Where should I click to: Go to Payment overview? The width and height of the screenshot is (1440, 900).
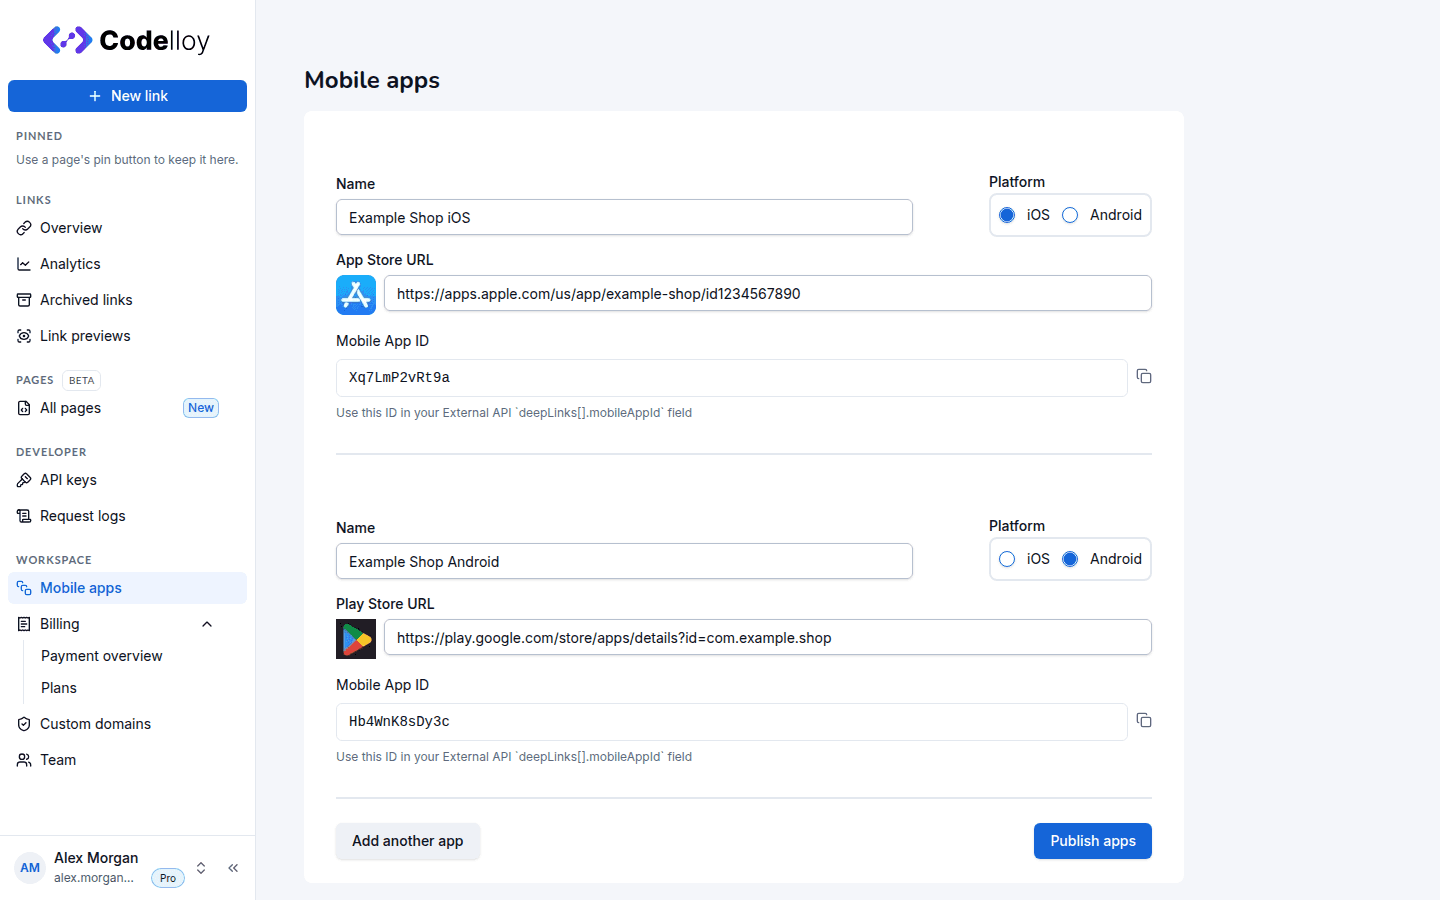(x=102, y=656)
